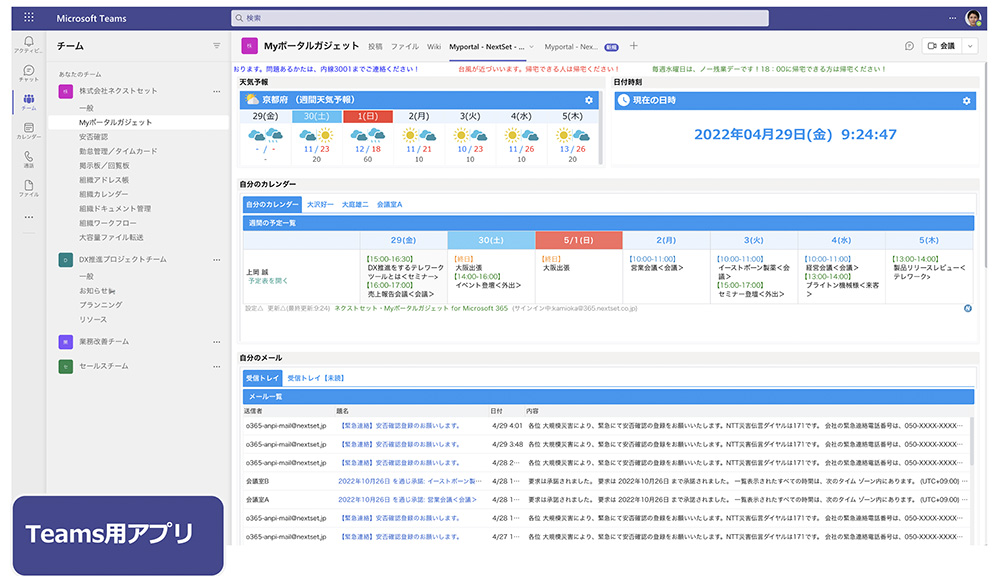The image size is (1000, 576).
Task: Select the 大沢好一 calendar tab
Action: pos(320,205)
